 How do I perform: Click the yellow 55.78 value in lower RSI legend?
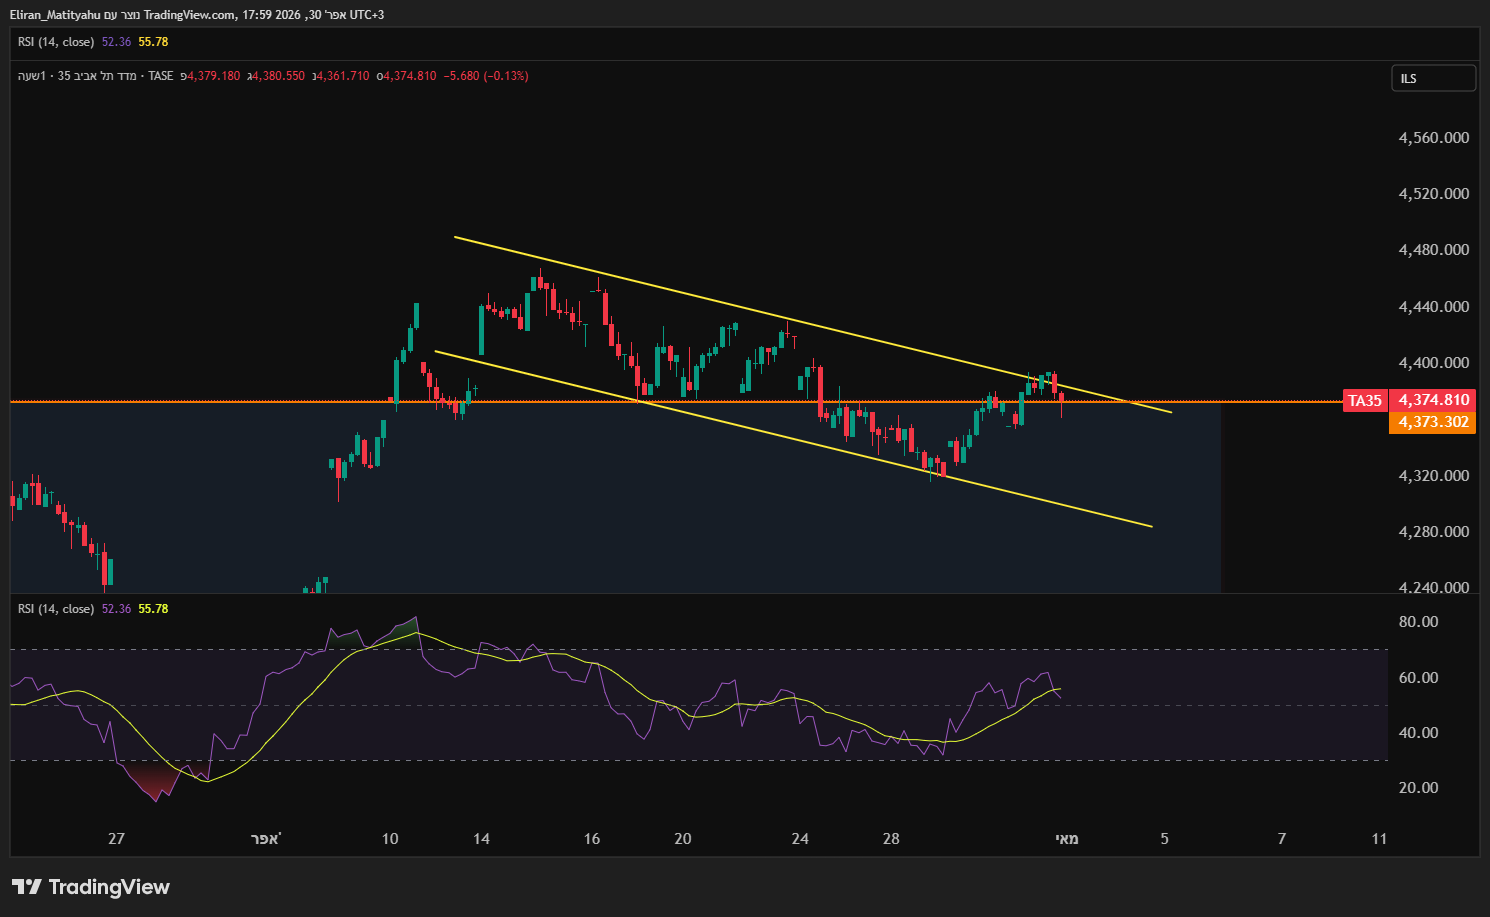(153, 609)
